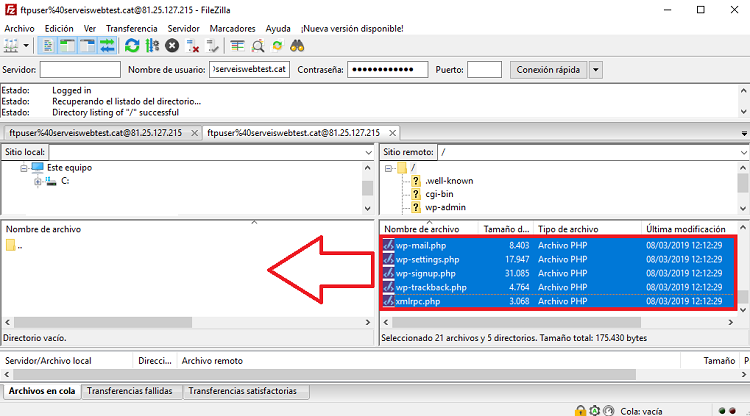Image resolution: width=750 pixels, height=416 pixels.
Task: Close first ftpuser connection tab
Action: (x=194, y=133)
